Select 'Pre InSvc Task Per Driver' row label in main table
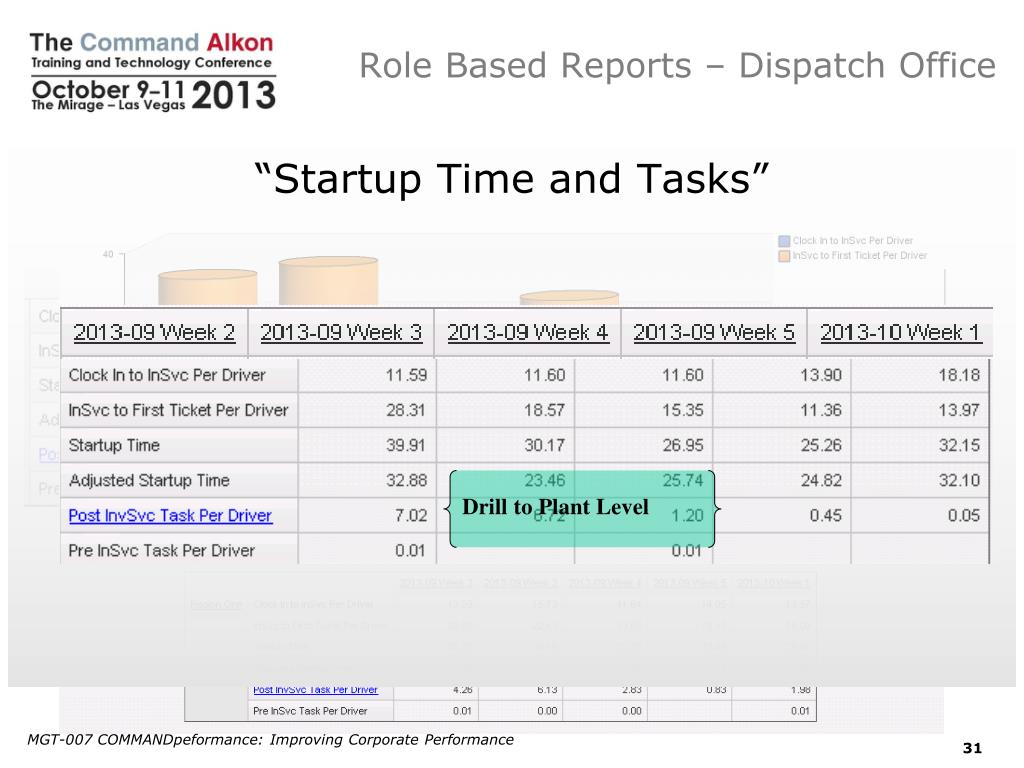 (x=161, y=551)
